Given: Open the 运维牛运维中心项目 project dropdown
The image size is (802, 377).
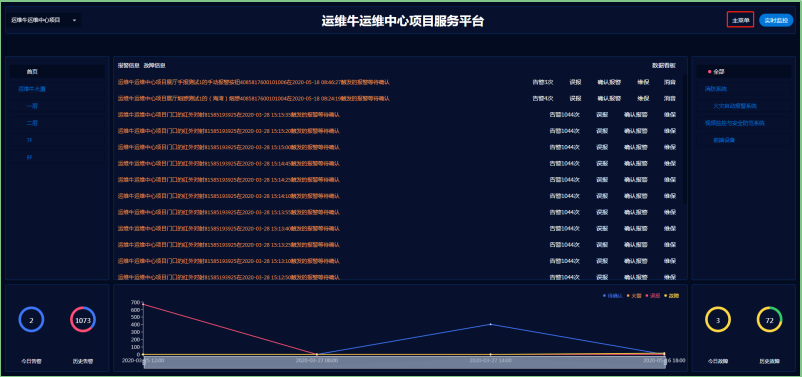Looking at the screenshot, I should 44,20.
